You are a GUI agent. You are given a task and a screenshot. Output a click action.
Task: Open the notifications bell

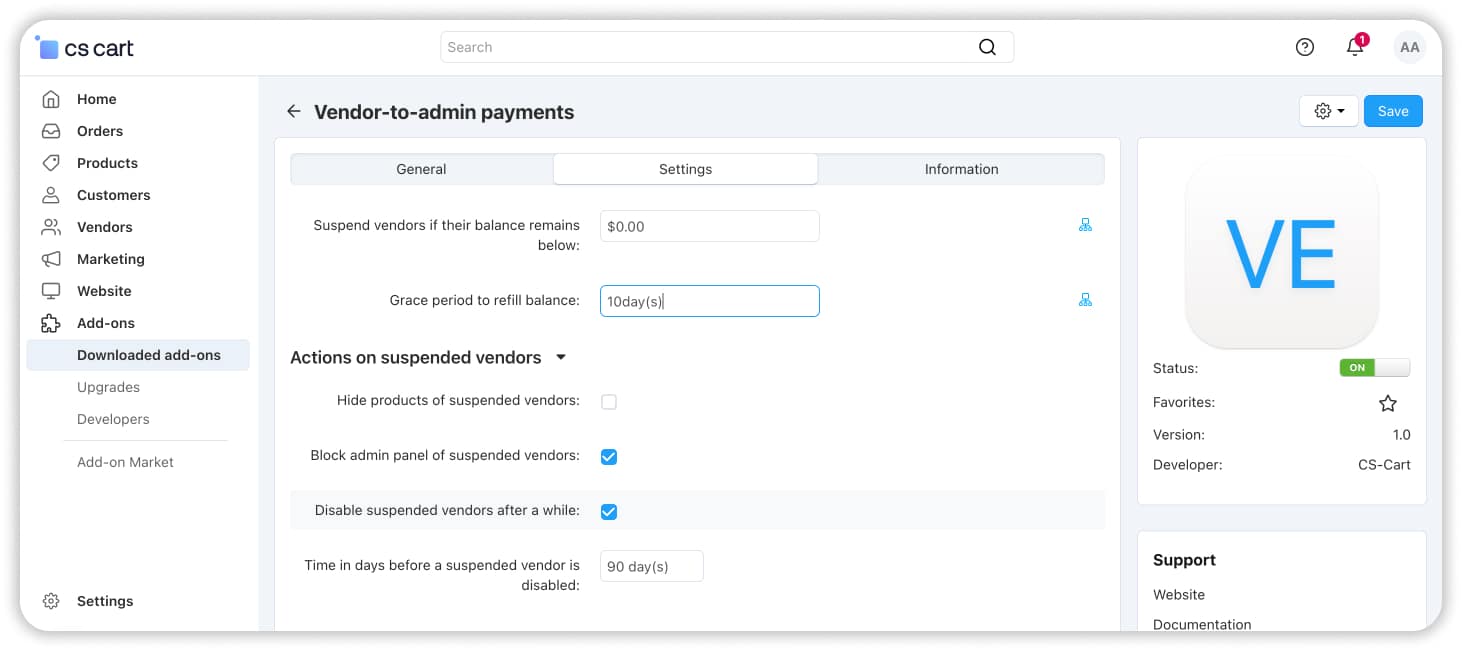(x=1355, y=47)
